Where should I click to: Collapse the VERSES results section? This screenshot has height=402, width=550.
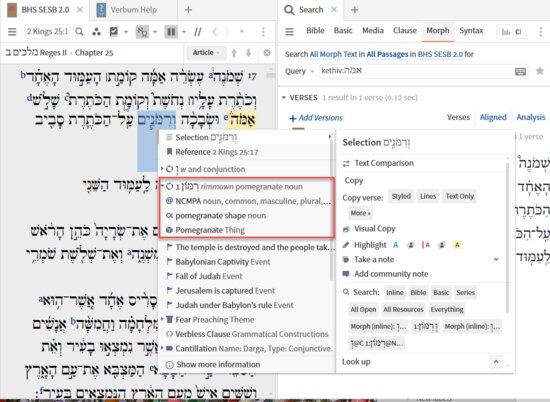[x=284, y=98]
